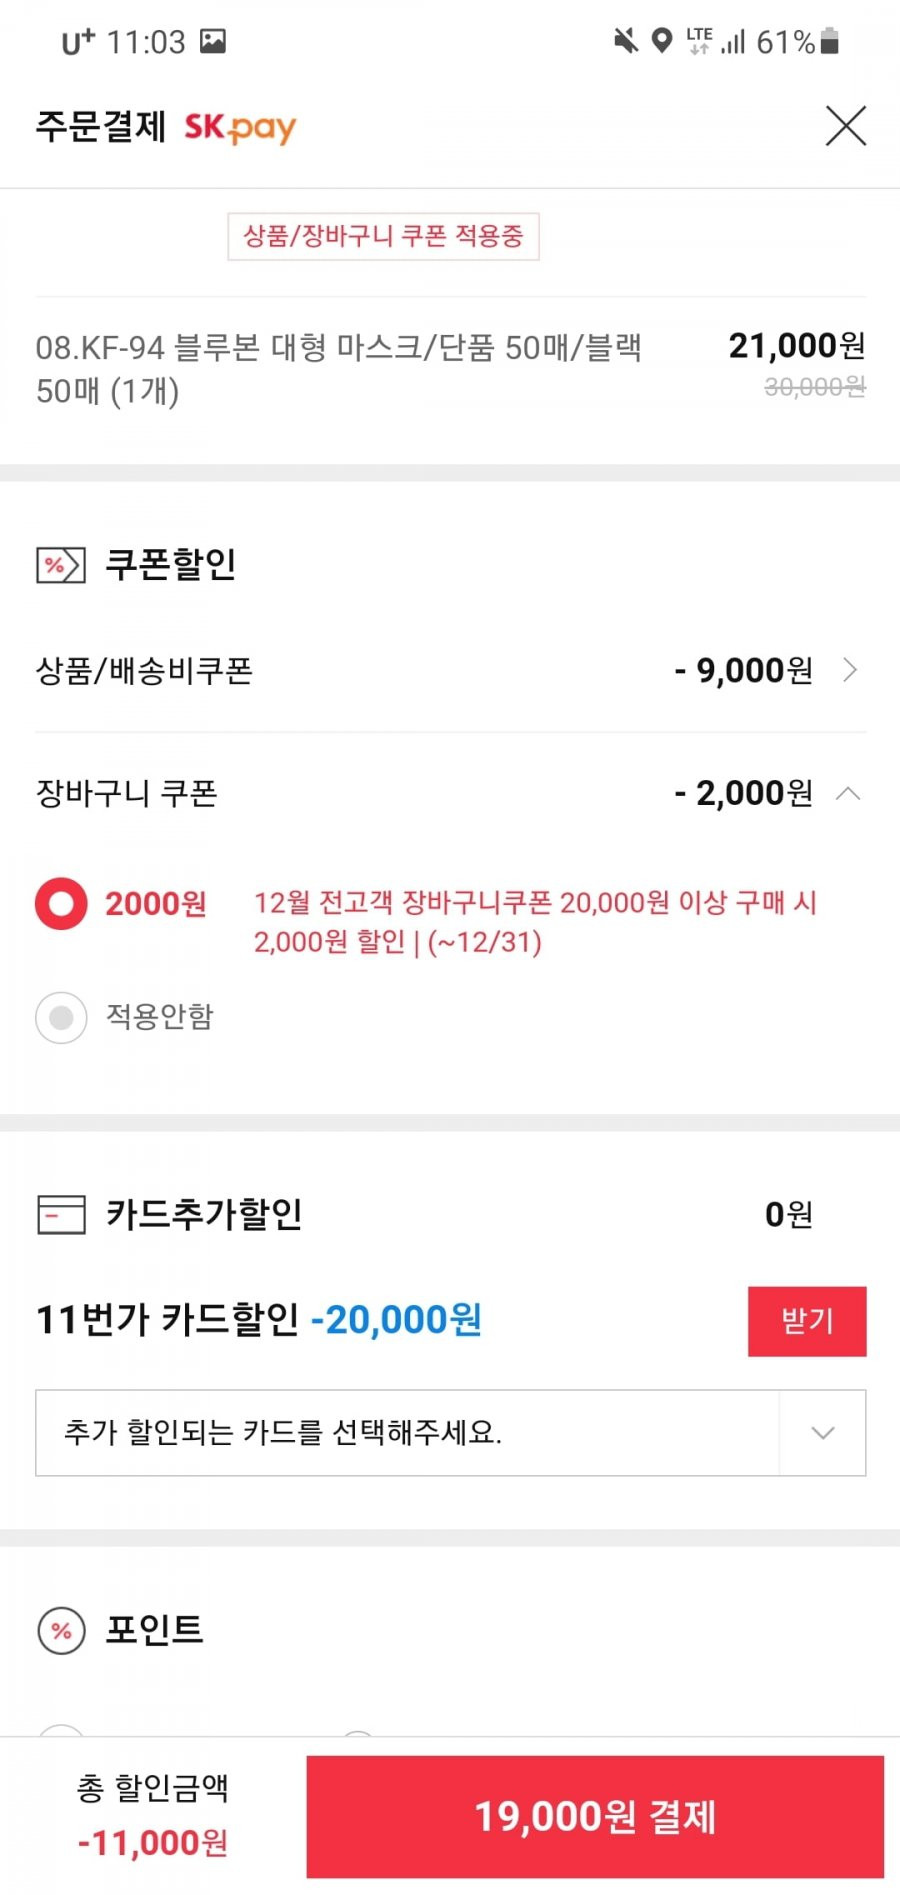Tap 총 할인금액 -11,000원 summary
The image size is (900, 1895).
click(x=153, y=1815)
